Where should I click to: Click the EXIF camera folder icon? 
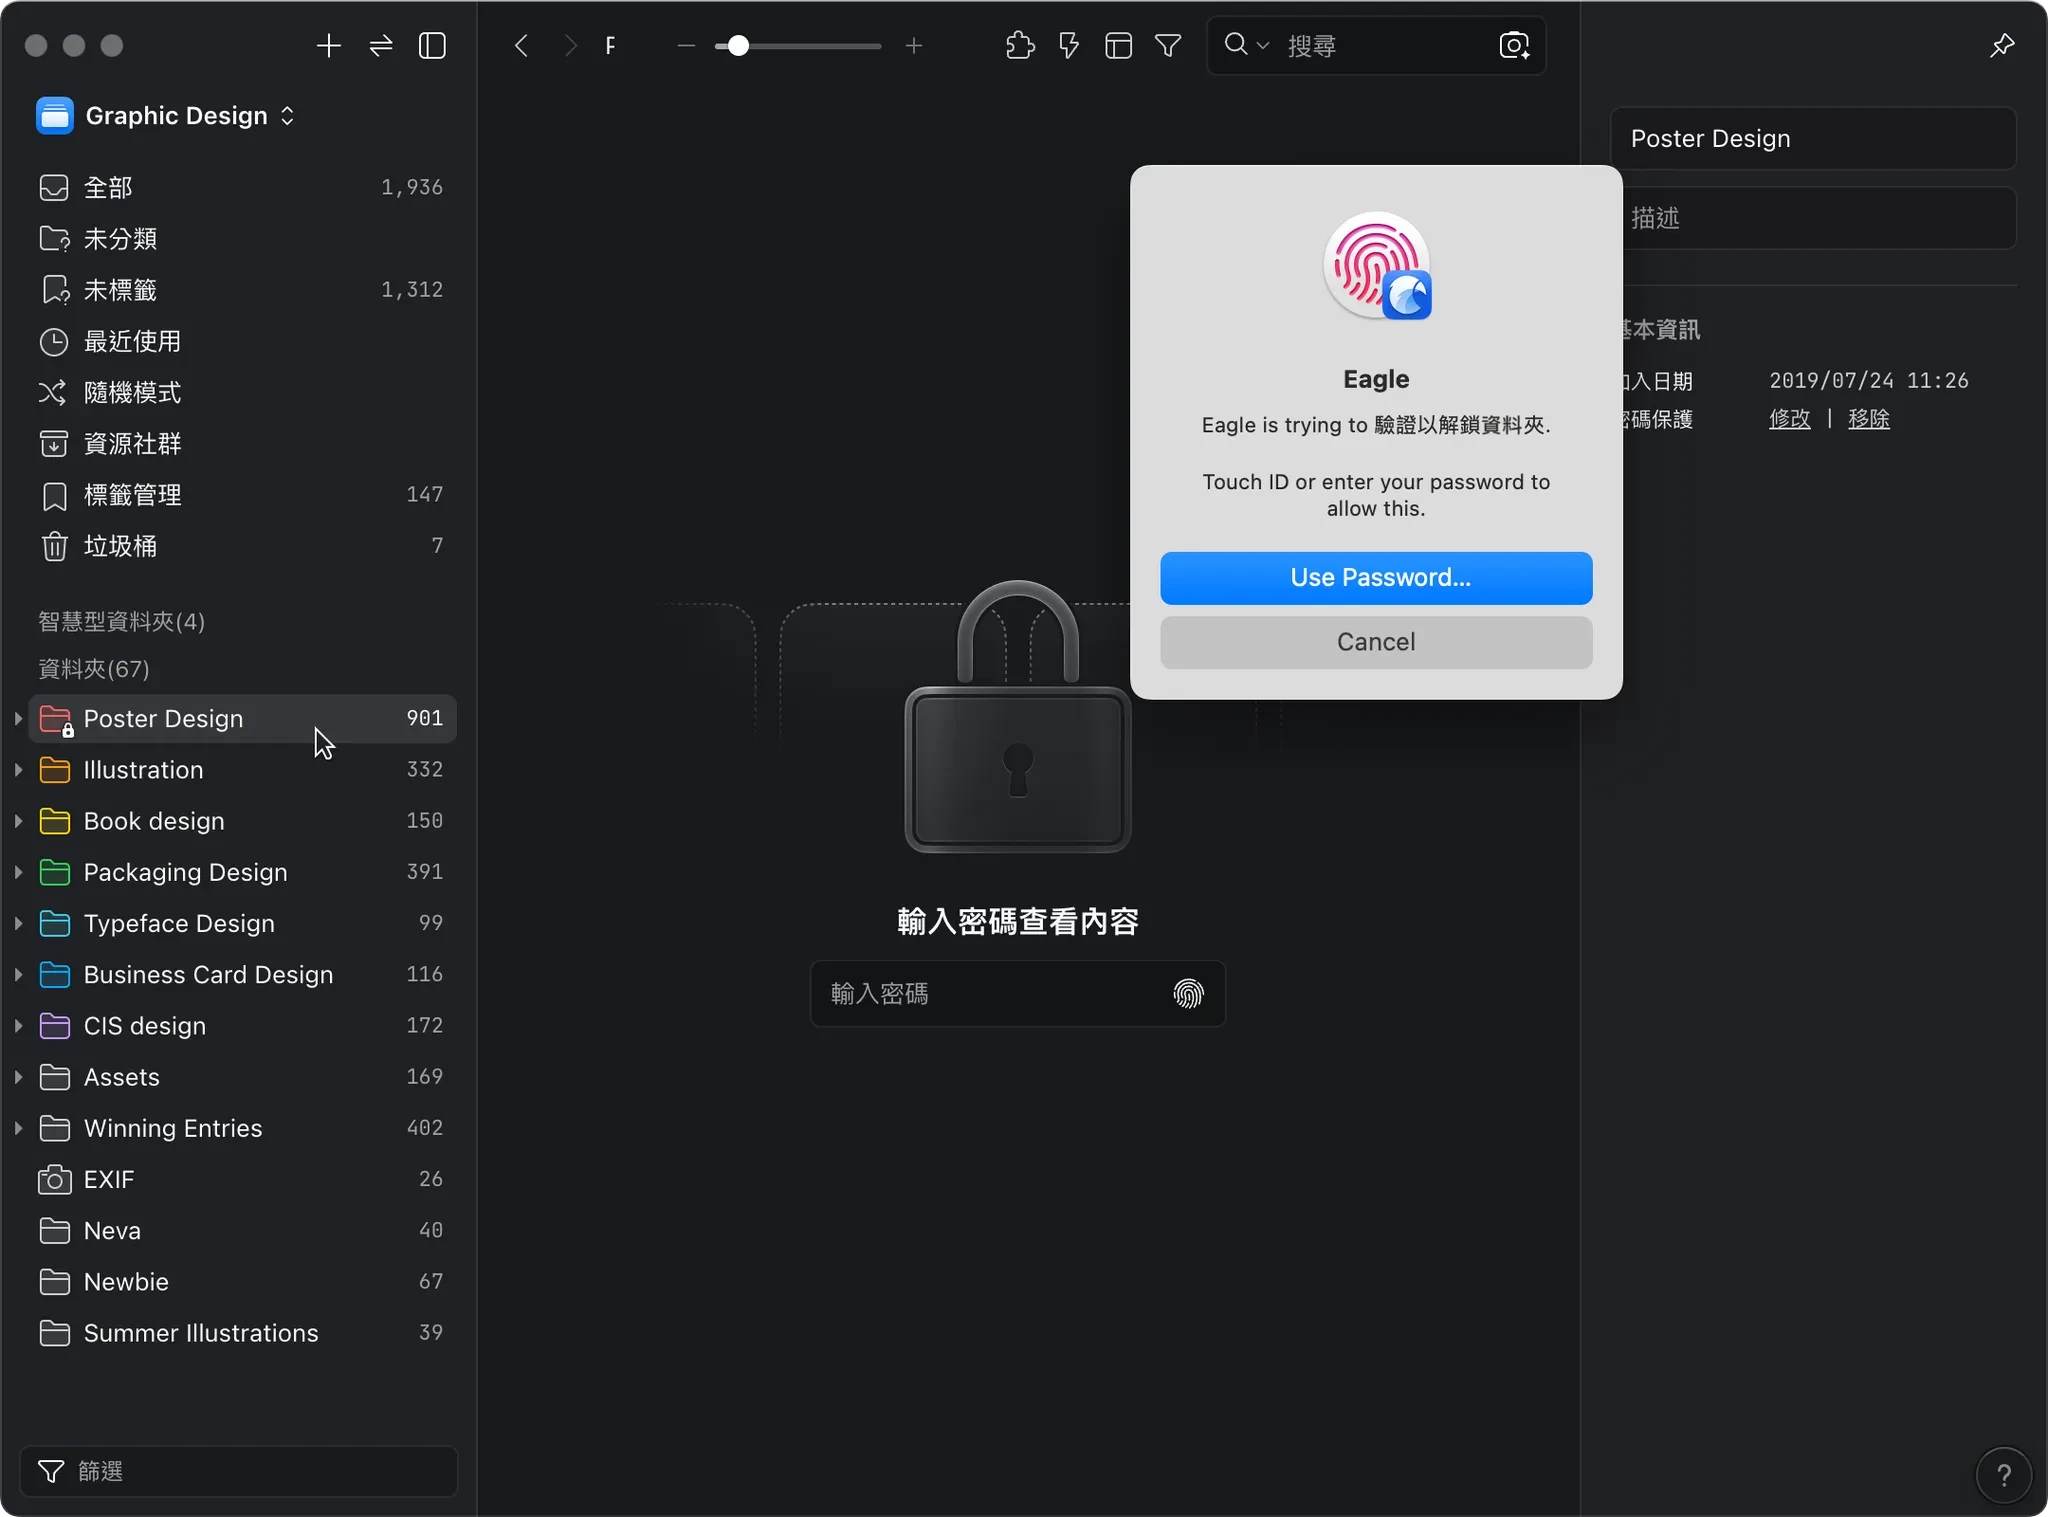click(x=55, y=1180)
